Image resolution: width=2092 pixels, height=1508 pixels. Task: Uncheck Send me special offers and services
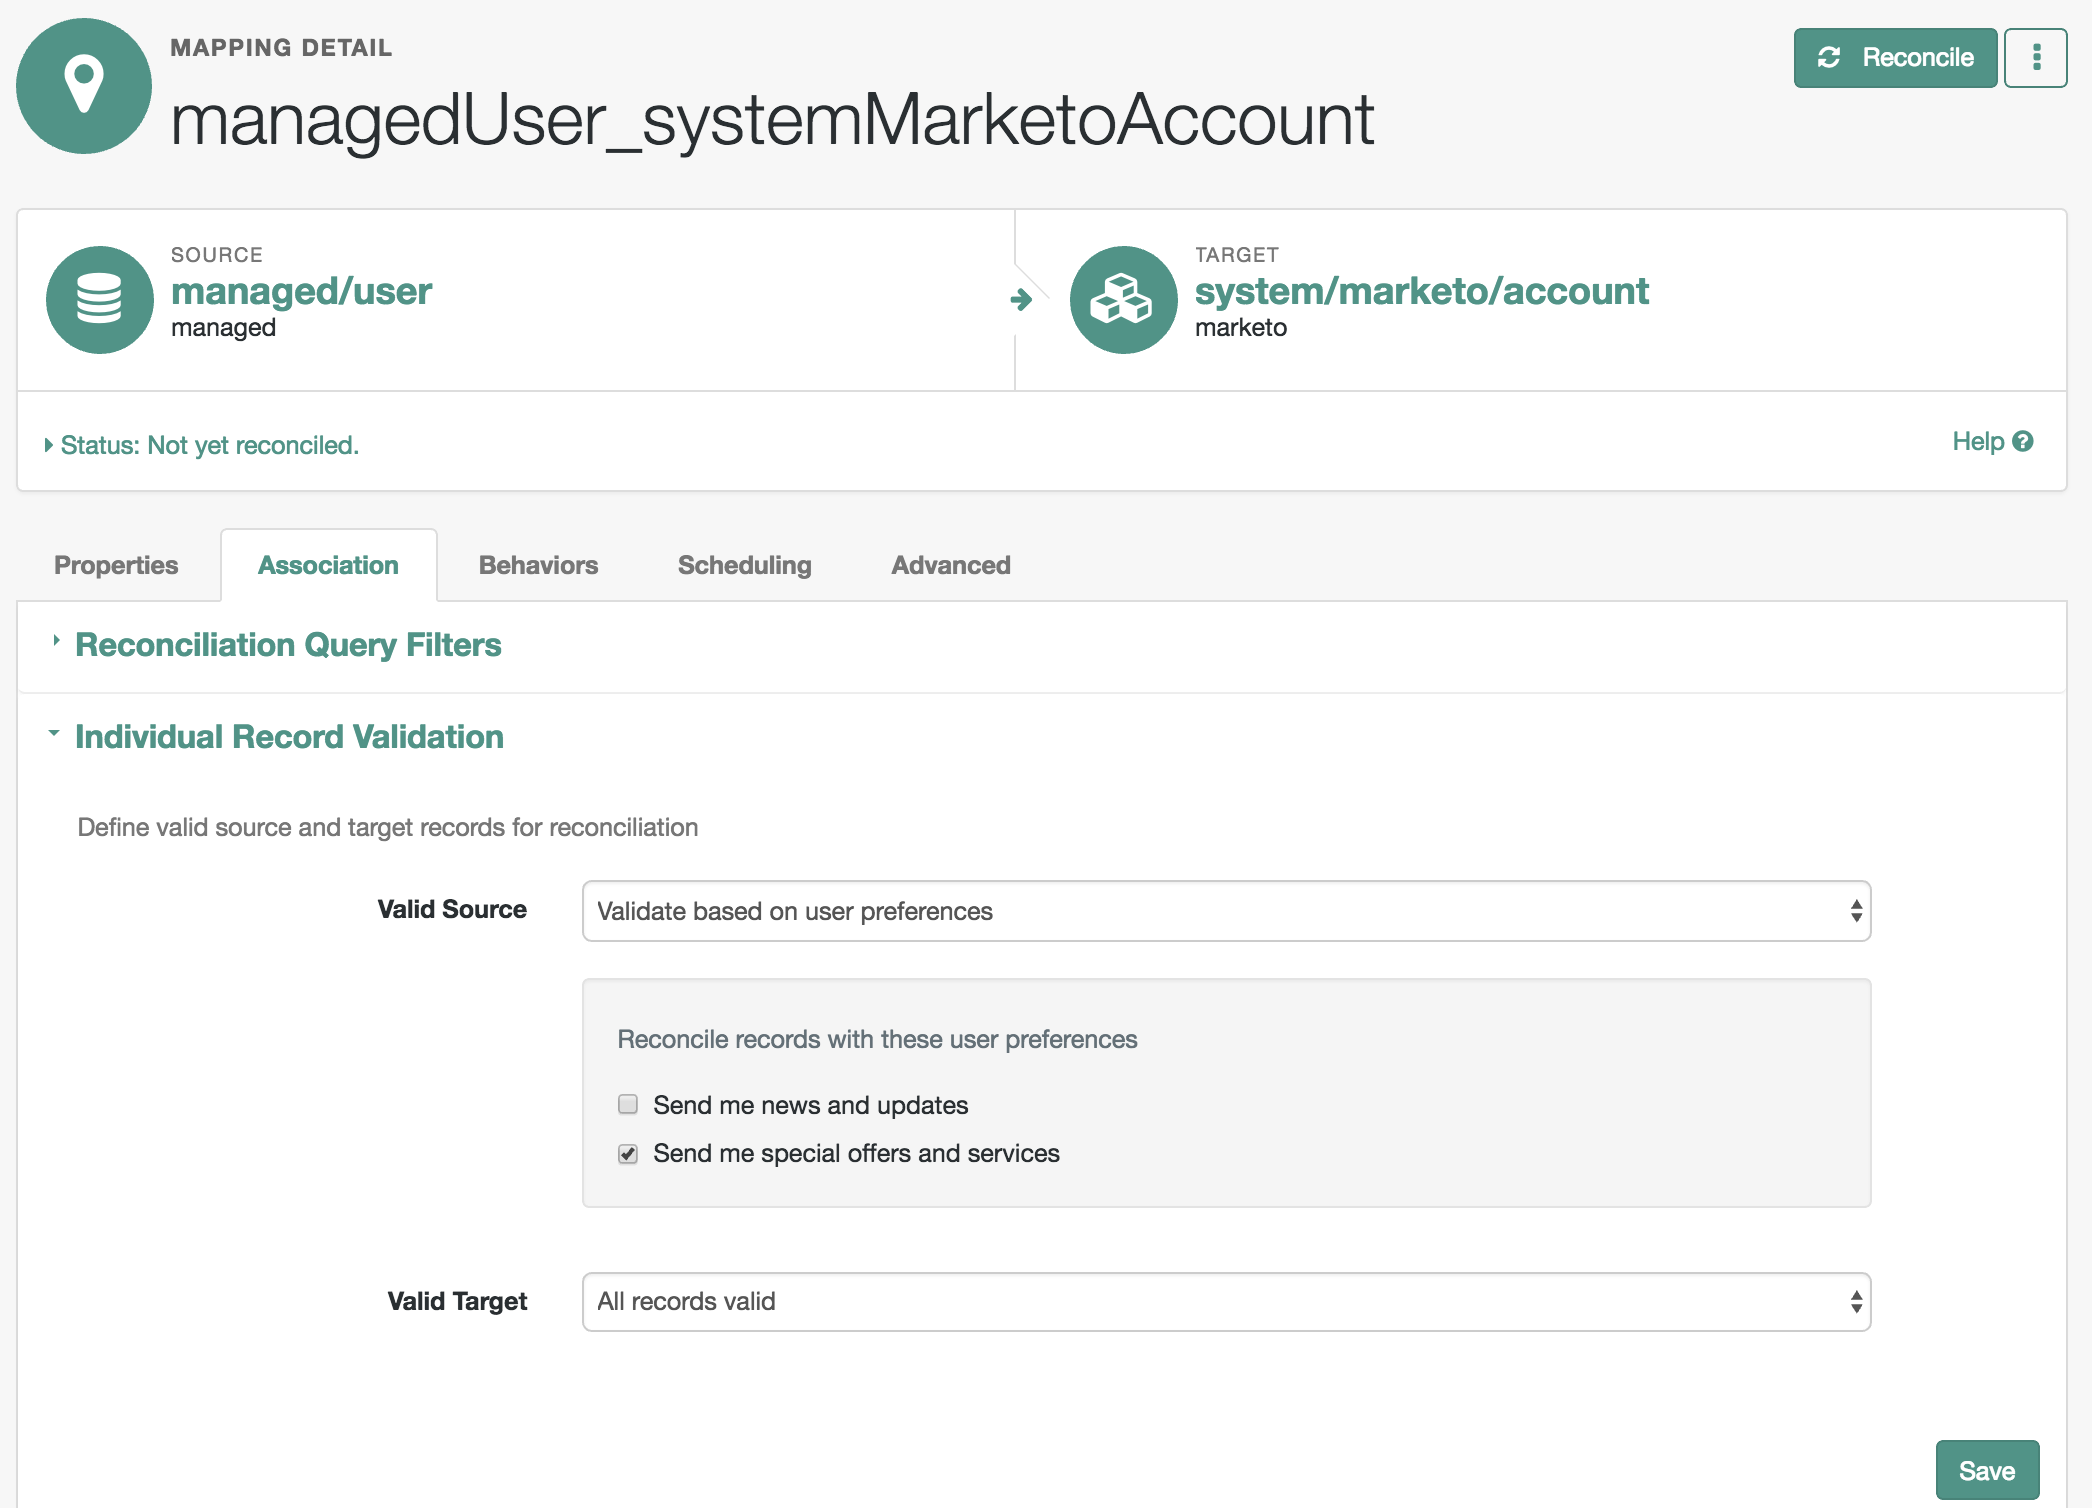pyautogui.click(x=628, y=1153)
